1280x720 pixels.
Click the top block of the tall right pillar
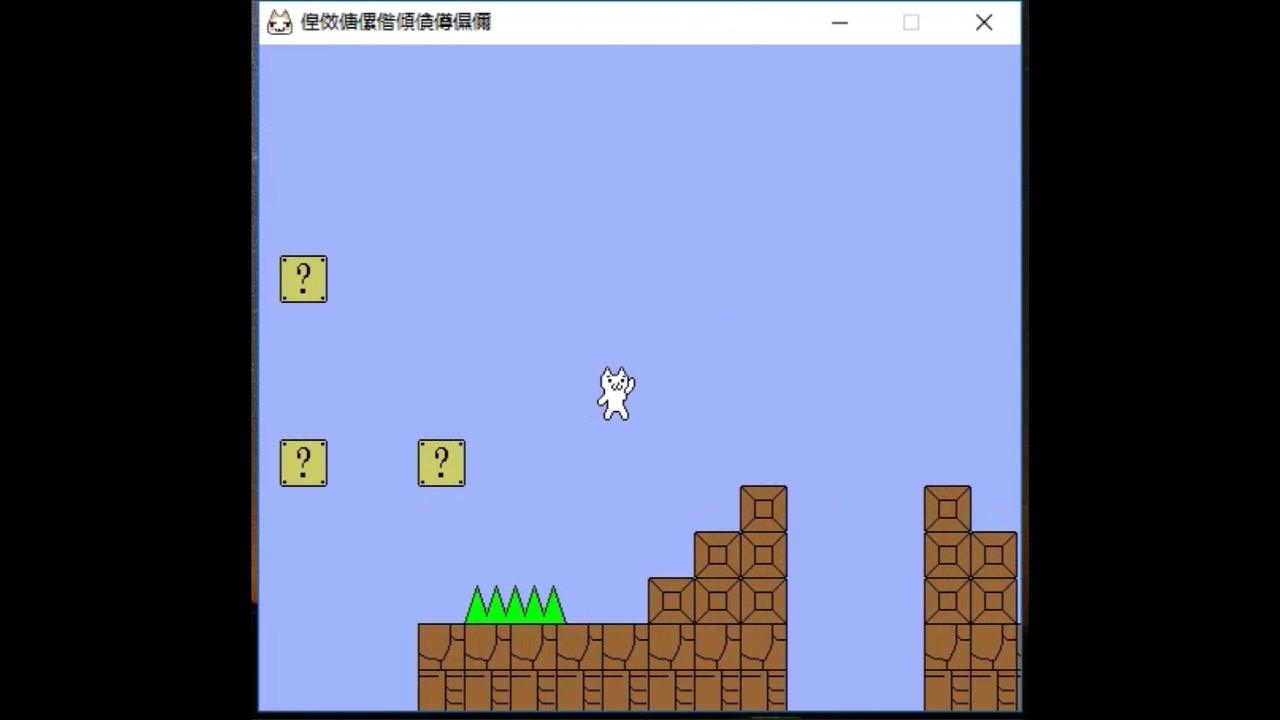tap(947, 509)
